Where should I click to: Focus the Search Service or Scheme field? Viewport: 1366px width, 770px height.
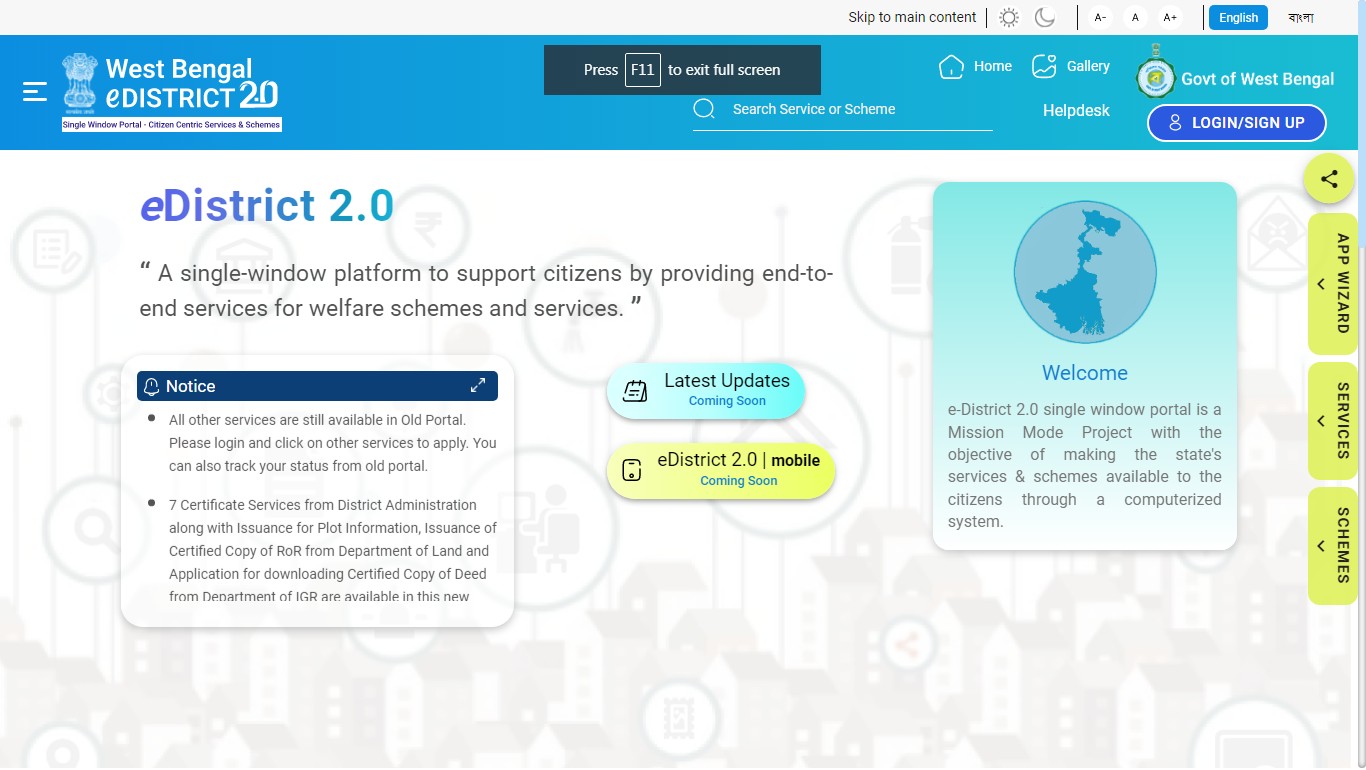pyautogui.click(x=843, y=110)
